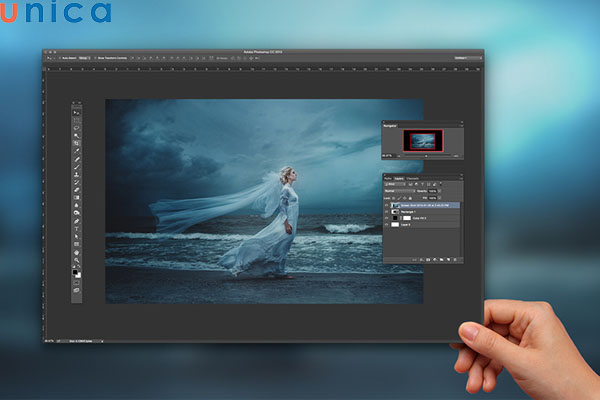Viewport: 600px width, 400px height.
Task: Select the Healing Brush tool
Action: [x=77, y=159]
